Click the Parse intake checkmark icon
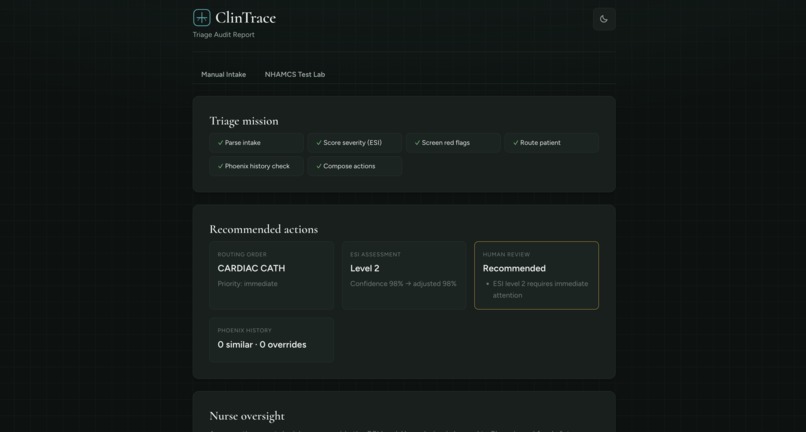 pyautogui.click(x=221, y=143)
